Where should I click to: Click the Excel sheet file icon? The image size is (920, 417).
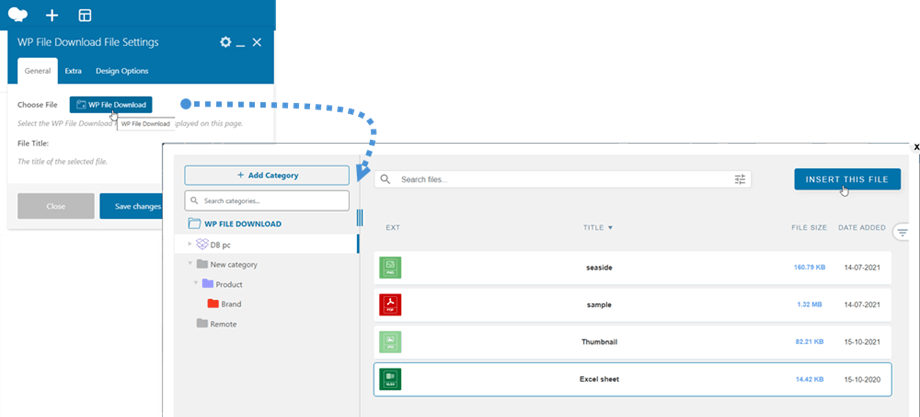pos(389,380)
